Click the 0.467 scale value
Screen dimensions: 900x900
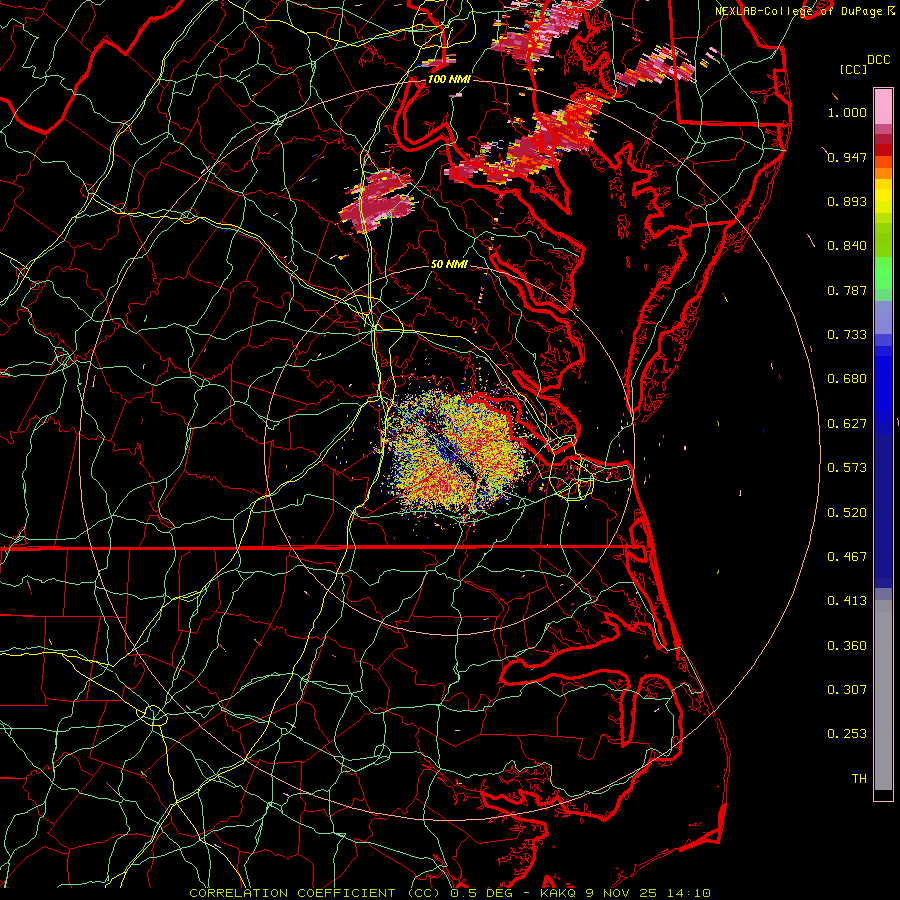point(847,557)
